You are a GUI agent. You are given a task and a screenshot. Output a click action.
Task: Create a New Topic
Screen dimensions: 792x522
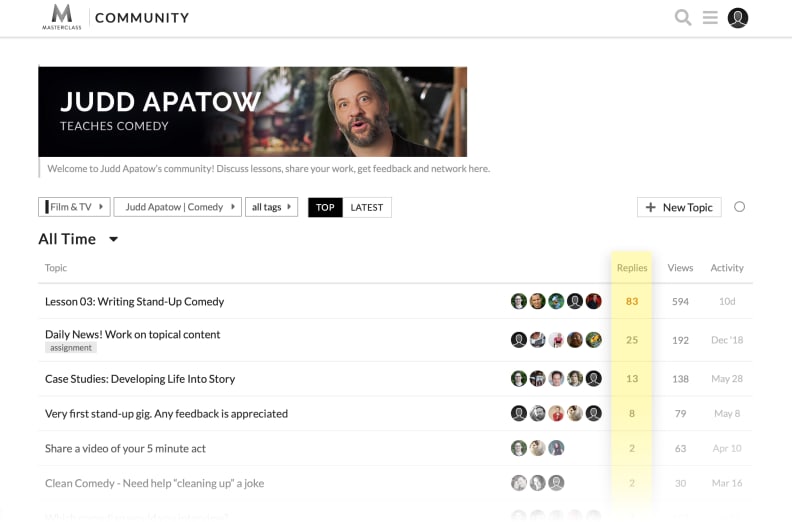click(x=679, y=207)
